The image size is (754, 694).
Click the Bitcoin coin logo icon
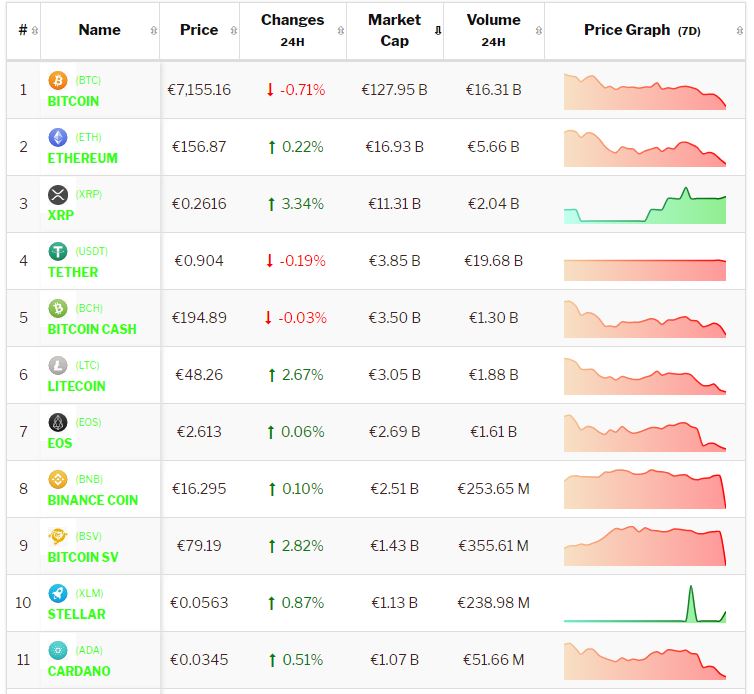(x=58, y=80)
